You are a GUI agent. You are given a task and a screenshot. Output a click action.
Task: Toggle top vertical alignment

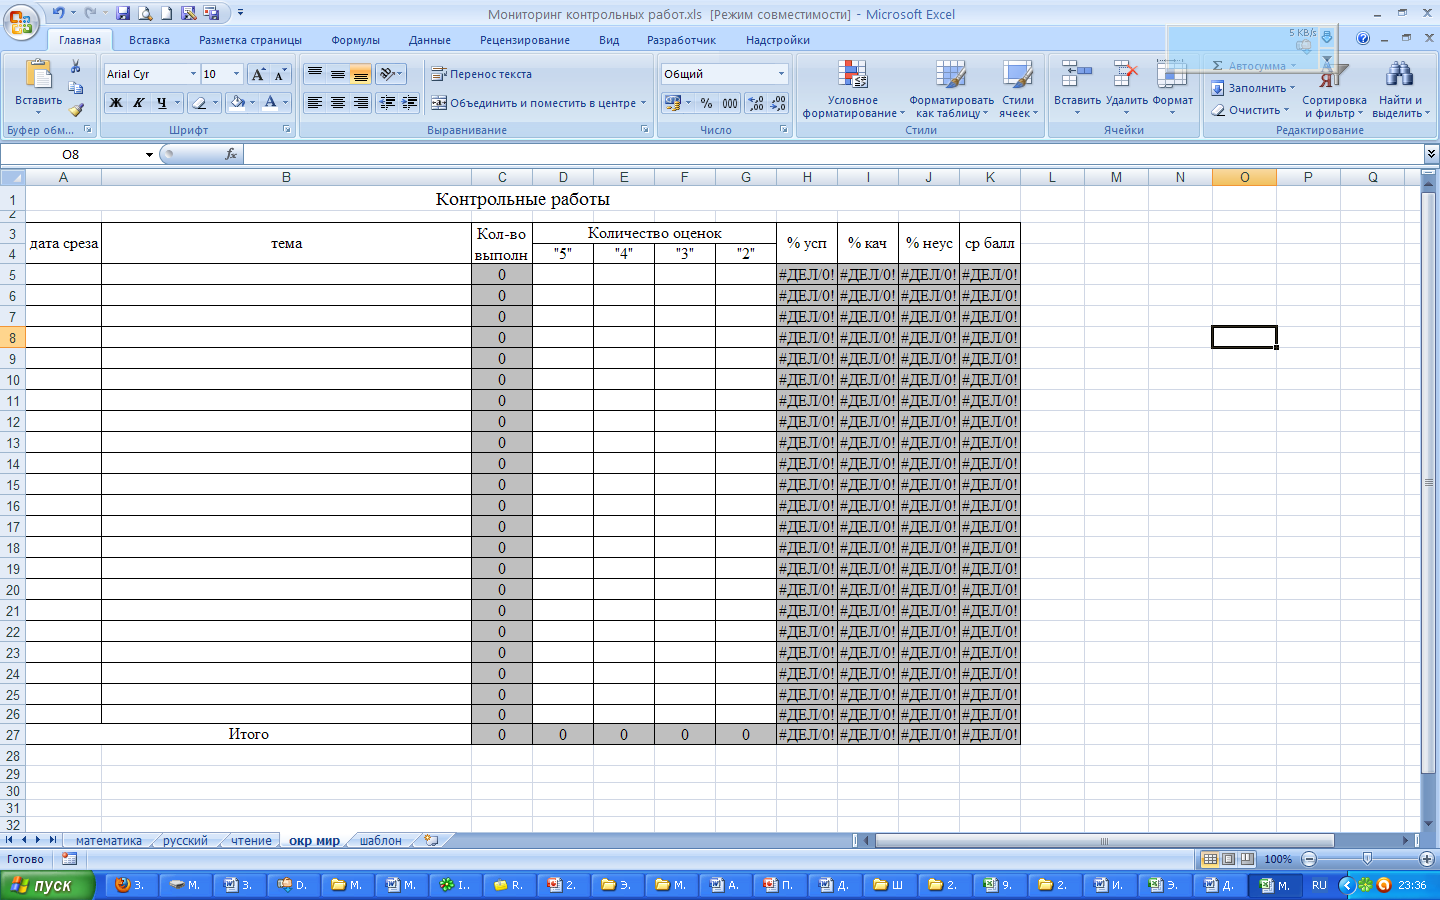click(x=314, y=74)
